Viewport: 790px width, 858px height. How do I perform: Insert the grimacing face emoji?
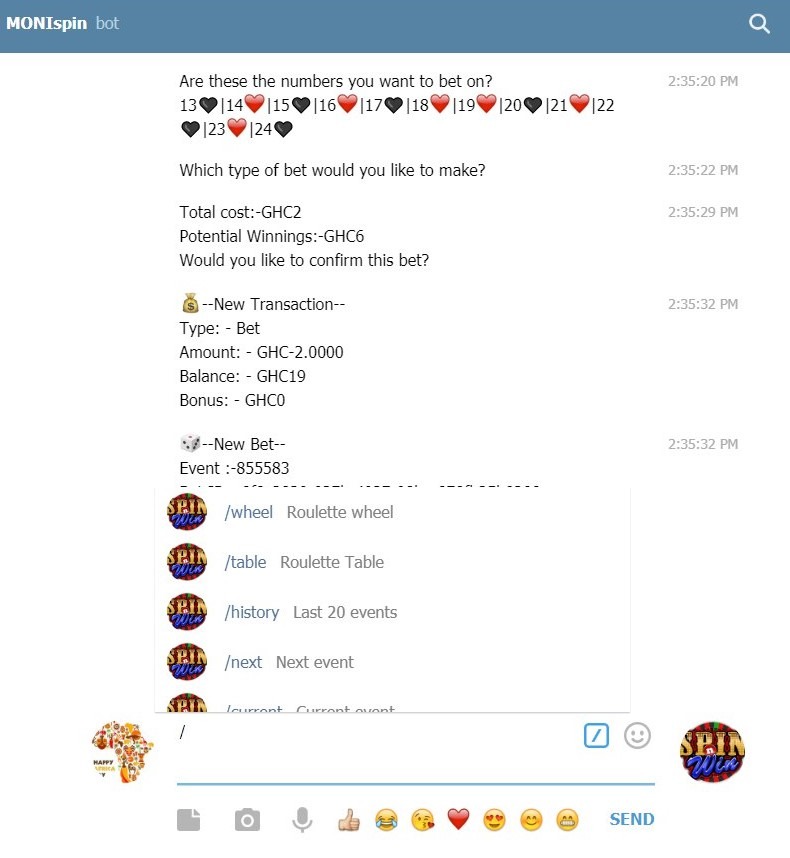(567, 820)
